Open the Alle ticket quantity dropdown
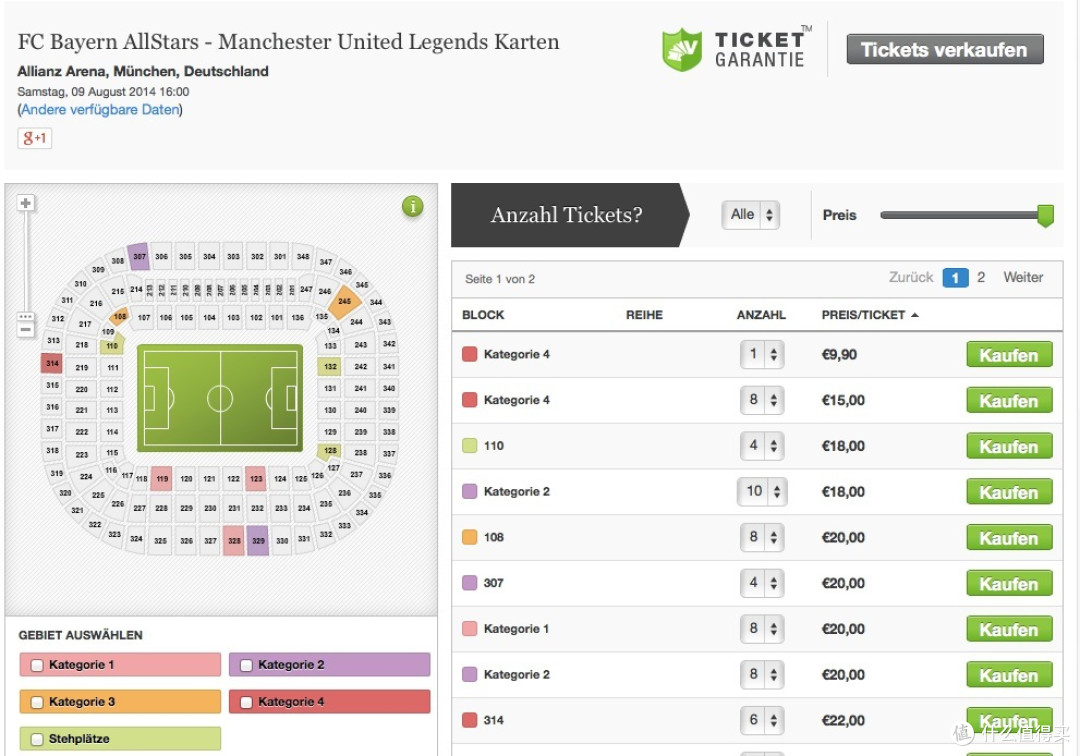This screenshot has width=1080, height=756. click(751, 215)
